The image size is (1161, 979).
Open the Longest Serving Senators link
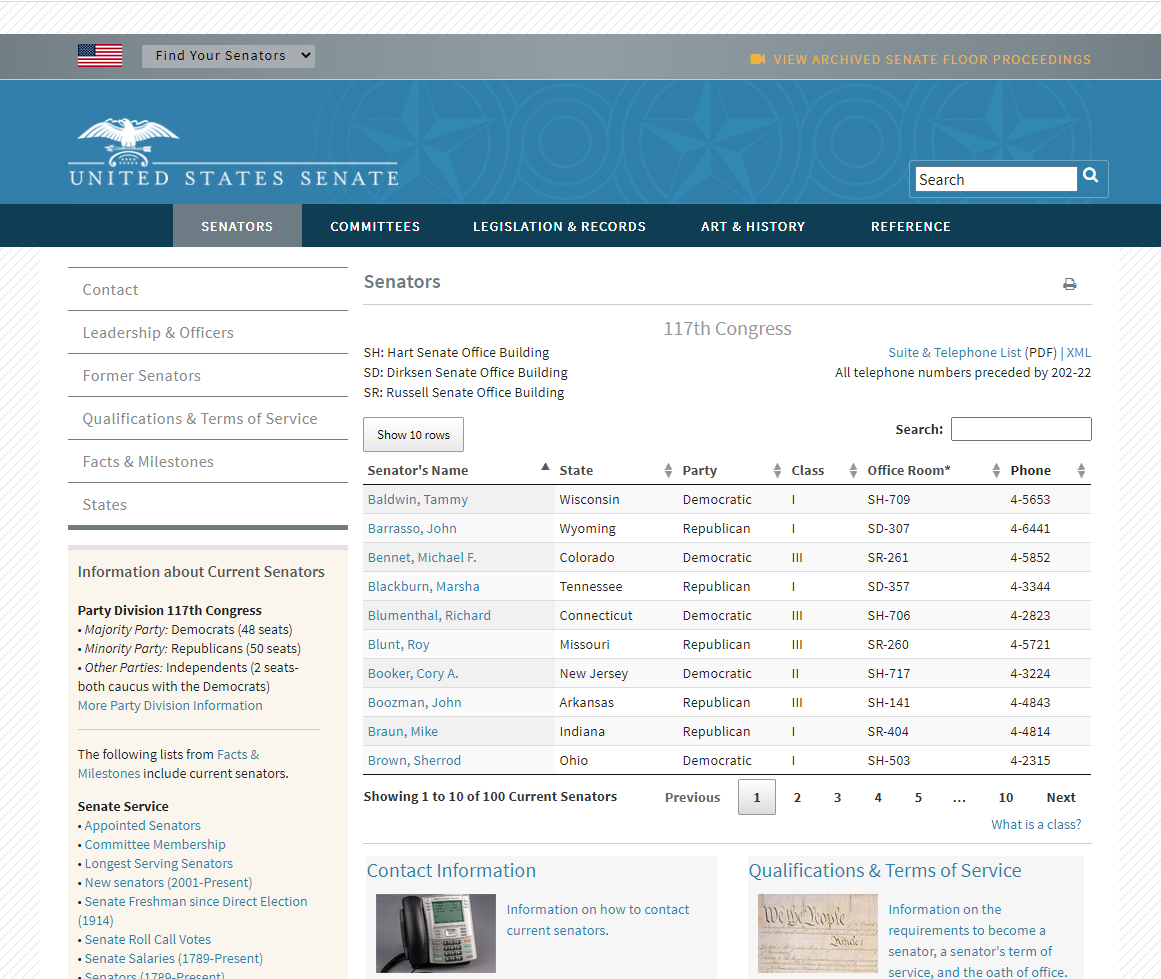pyautogui.click(x=158, y=863)
